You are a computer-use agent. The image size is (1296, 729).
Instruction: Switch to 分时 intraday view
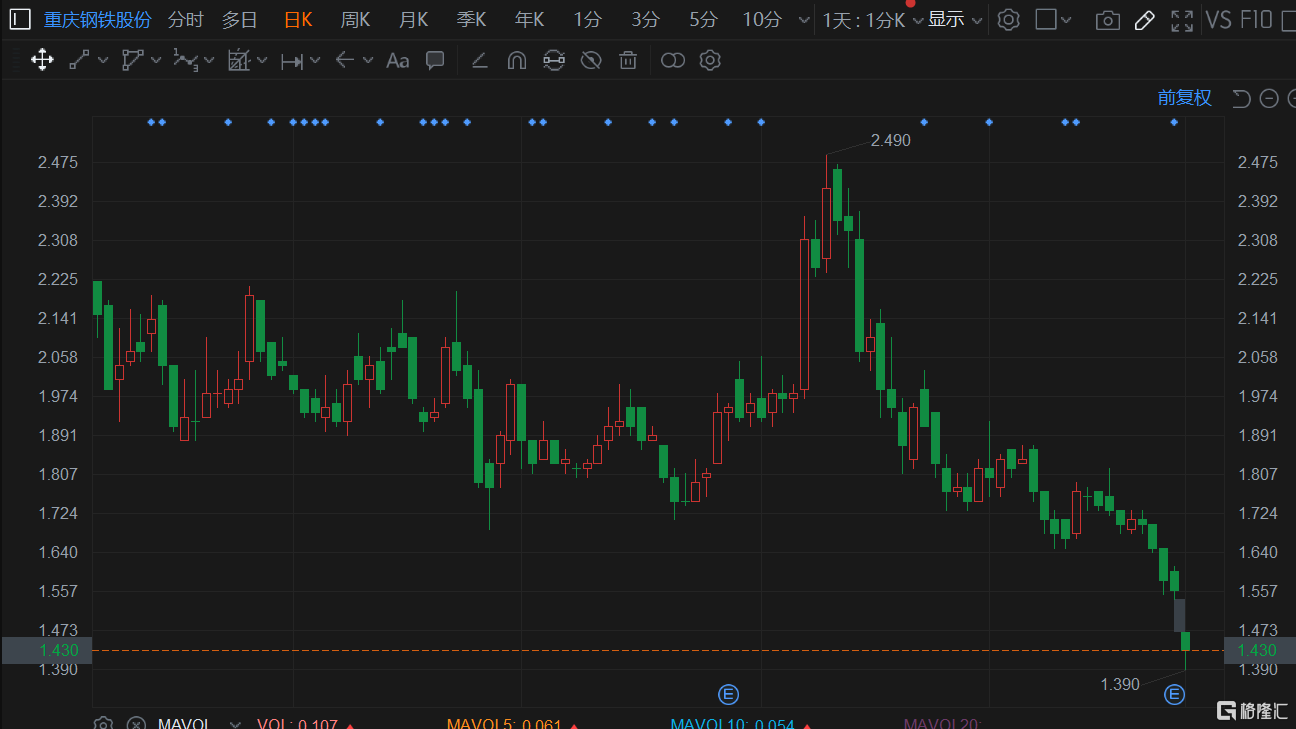(185, 20)
